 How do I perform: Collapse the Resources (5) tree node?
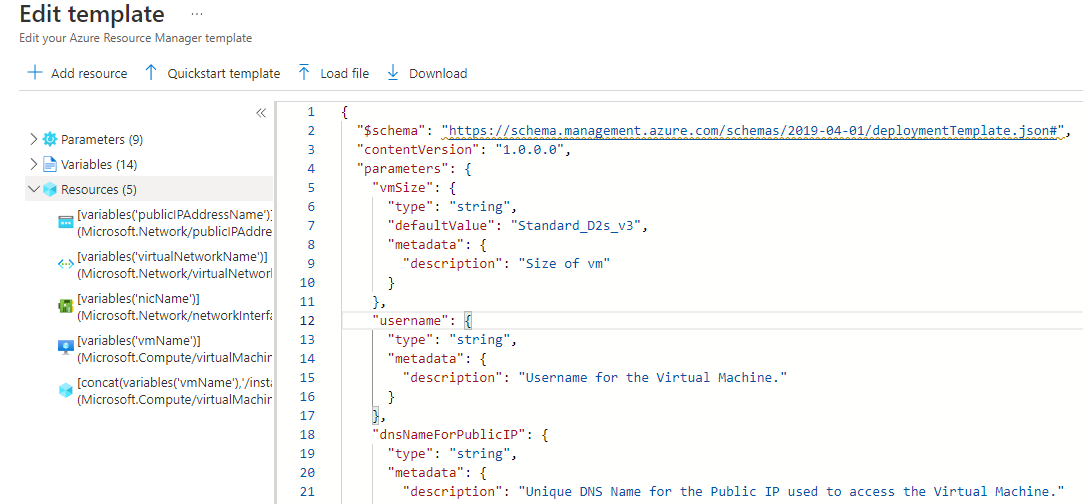pyautogui.click(x=34, y=189)
